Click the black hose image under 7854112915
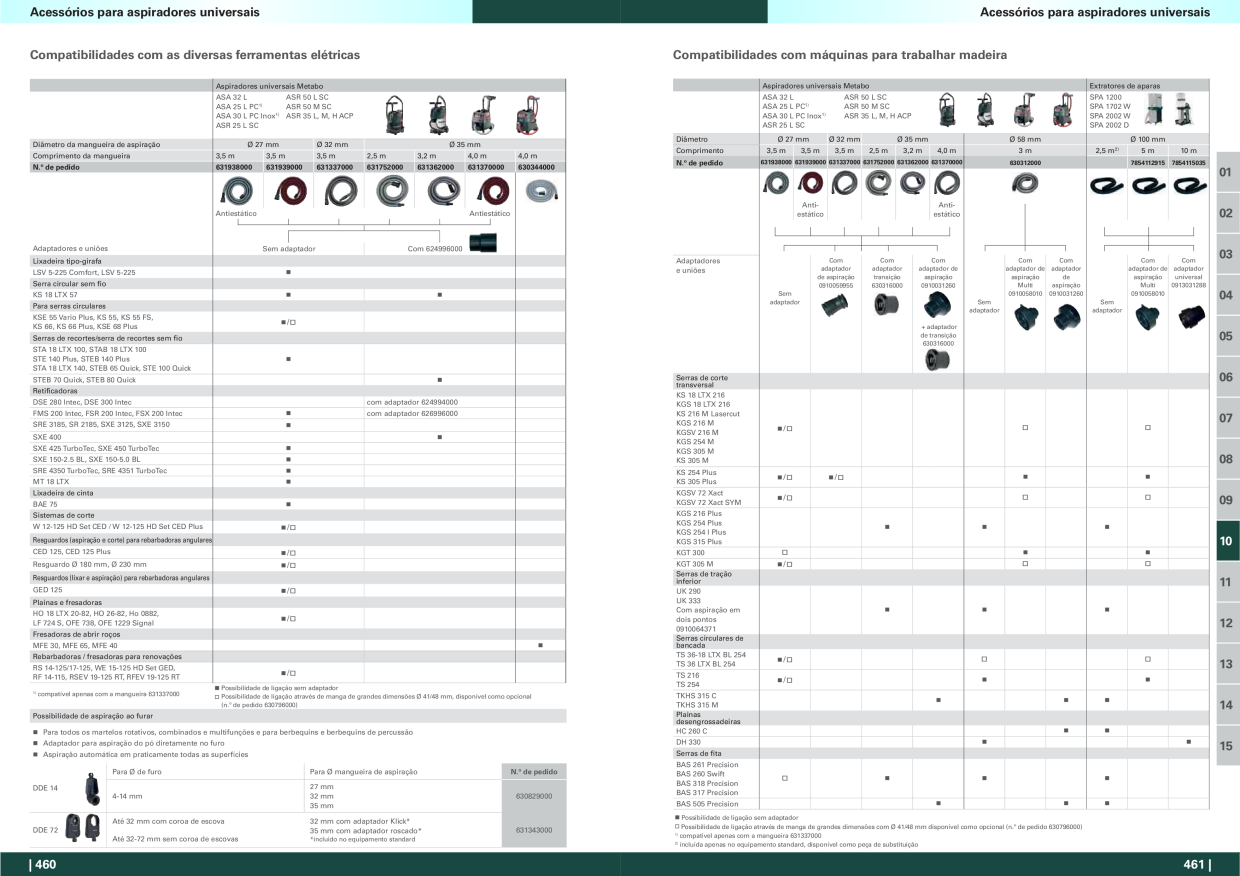 pos(1148,186)
